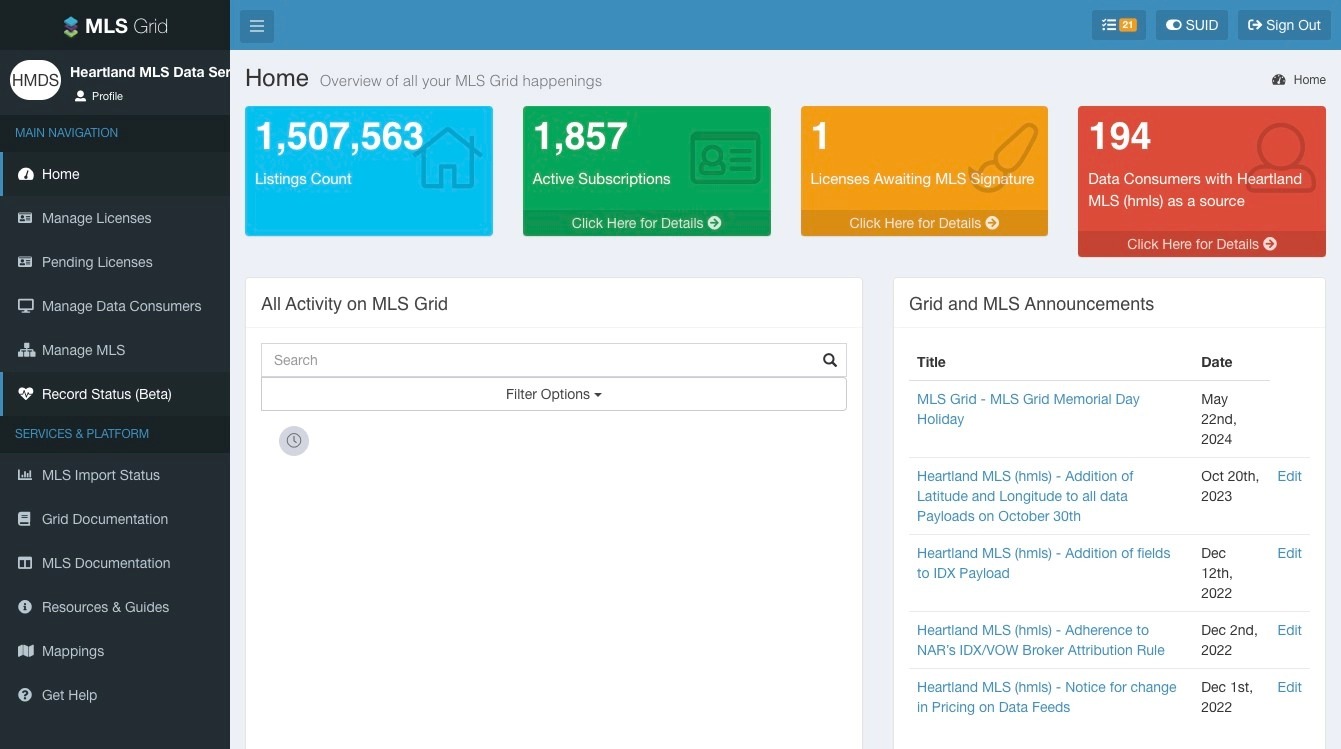Click the pen icon on Licenses Awaiting card

tap(1002, 158)
